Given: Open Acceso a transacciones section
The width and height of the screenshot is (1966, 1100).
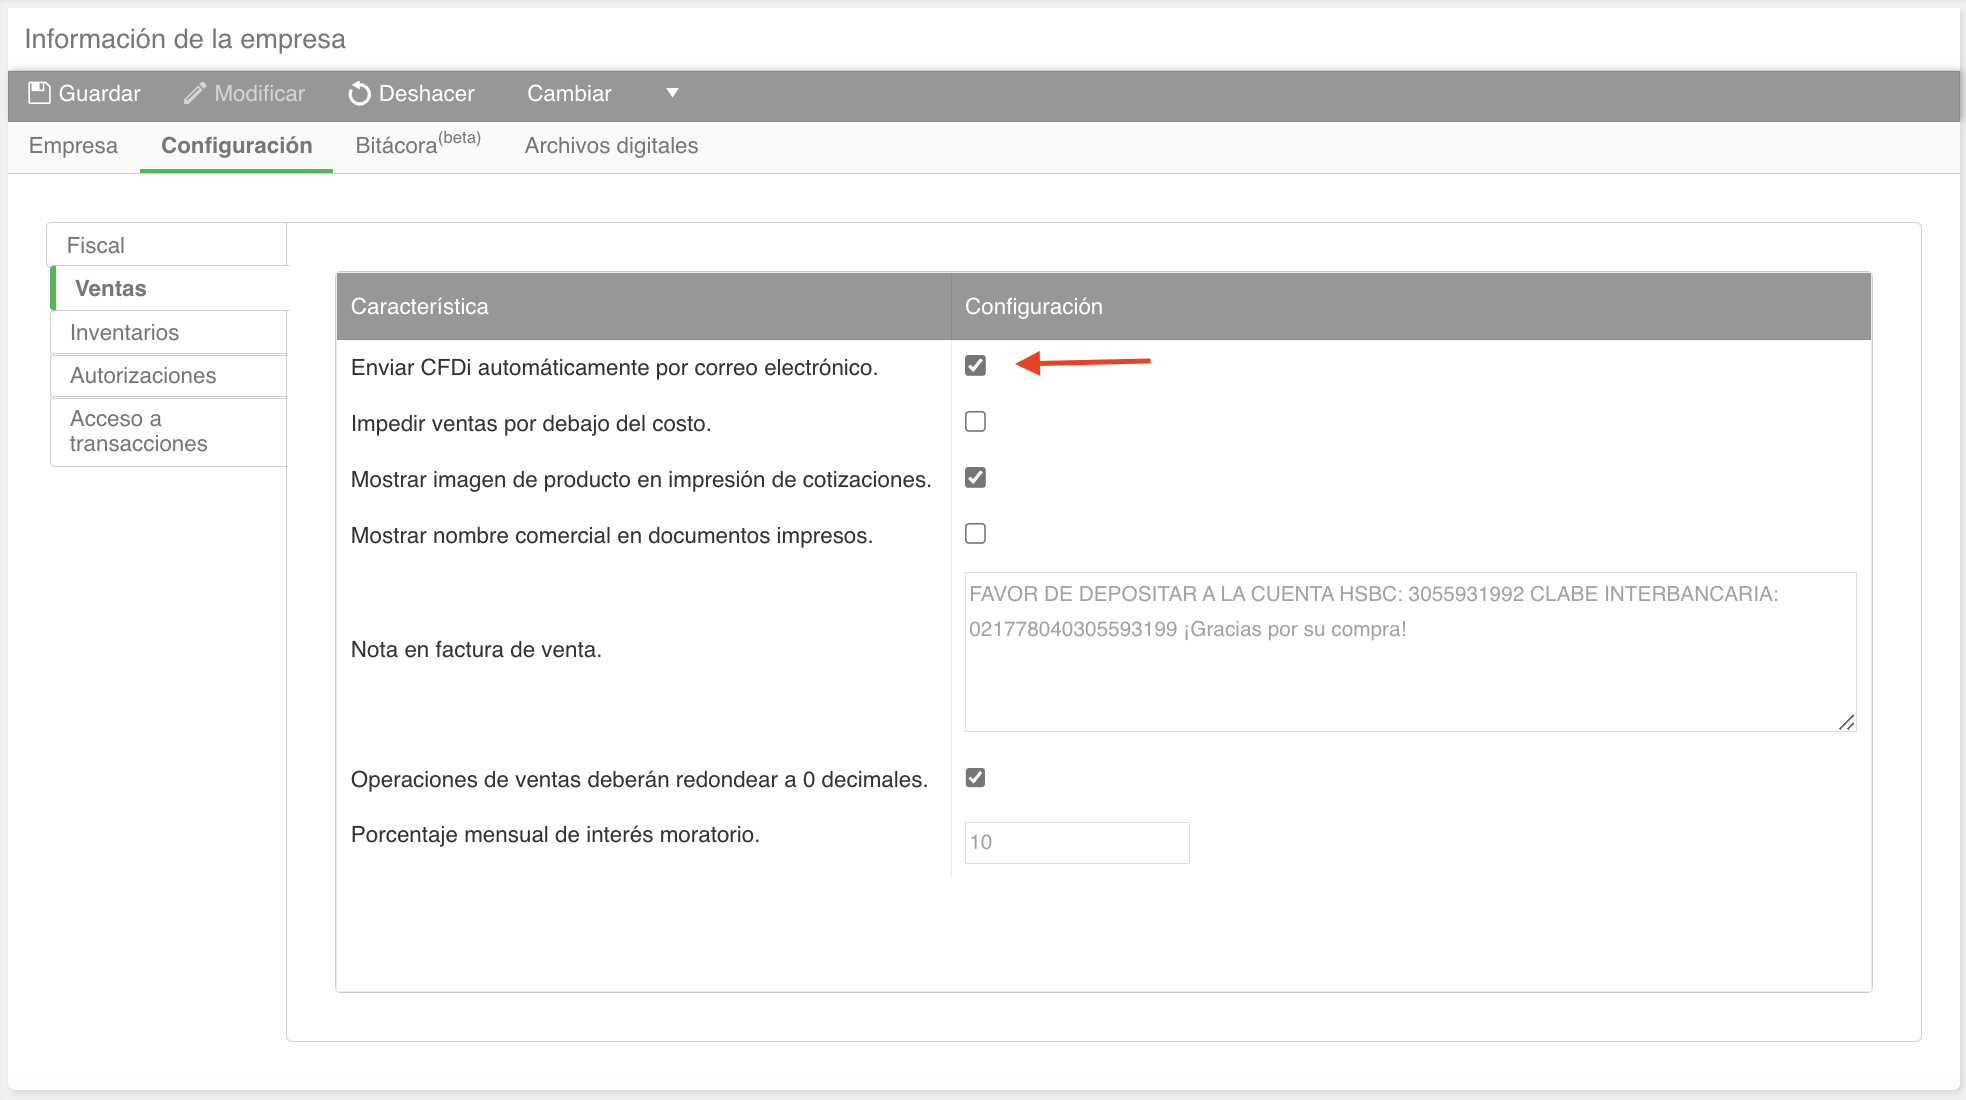Looking at the screenshot, I should (x=169, y=431).
